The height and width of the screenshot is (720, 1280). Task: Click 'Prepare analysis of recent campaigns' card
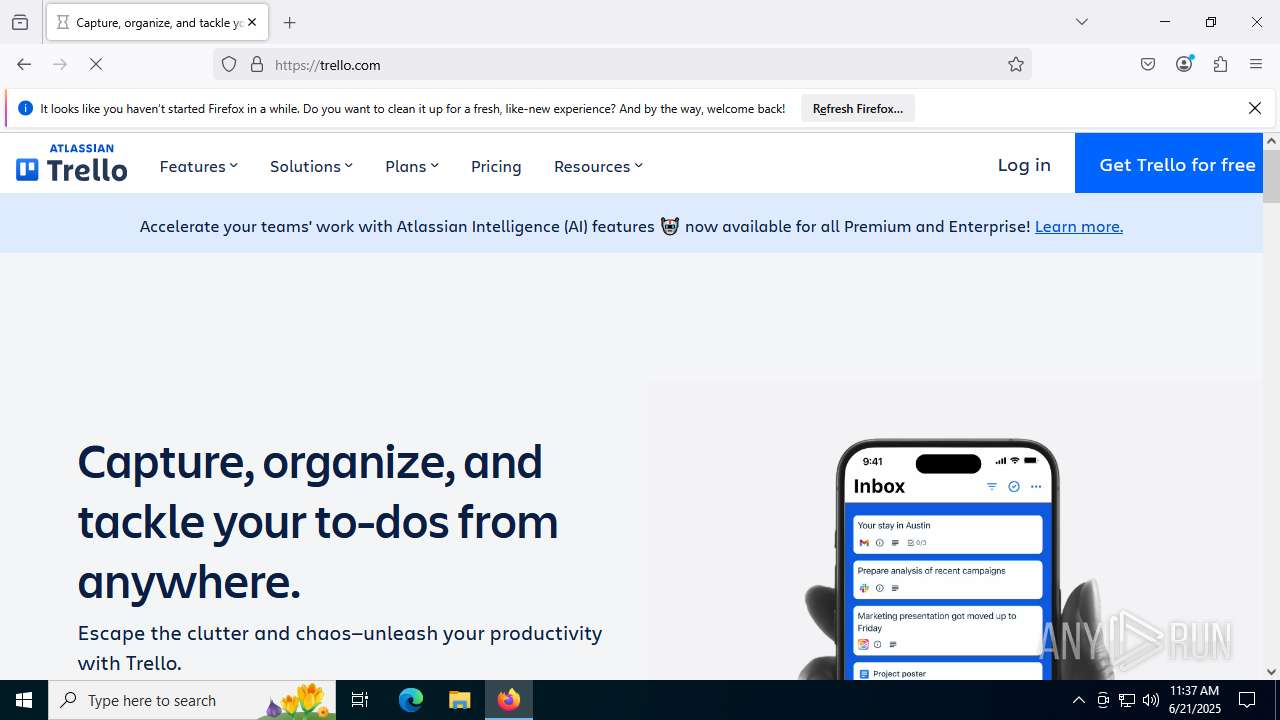948,579
